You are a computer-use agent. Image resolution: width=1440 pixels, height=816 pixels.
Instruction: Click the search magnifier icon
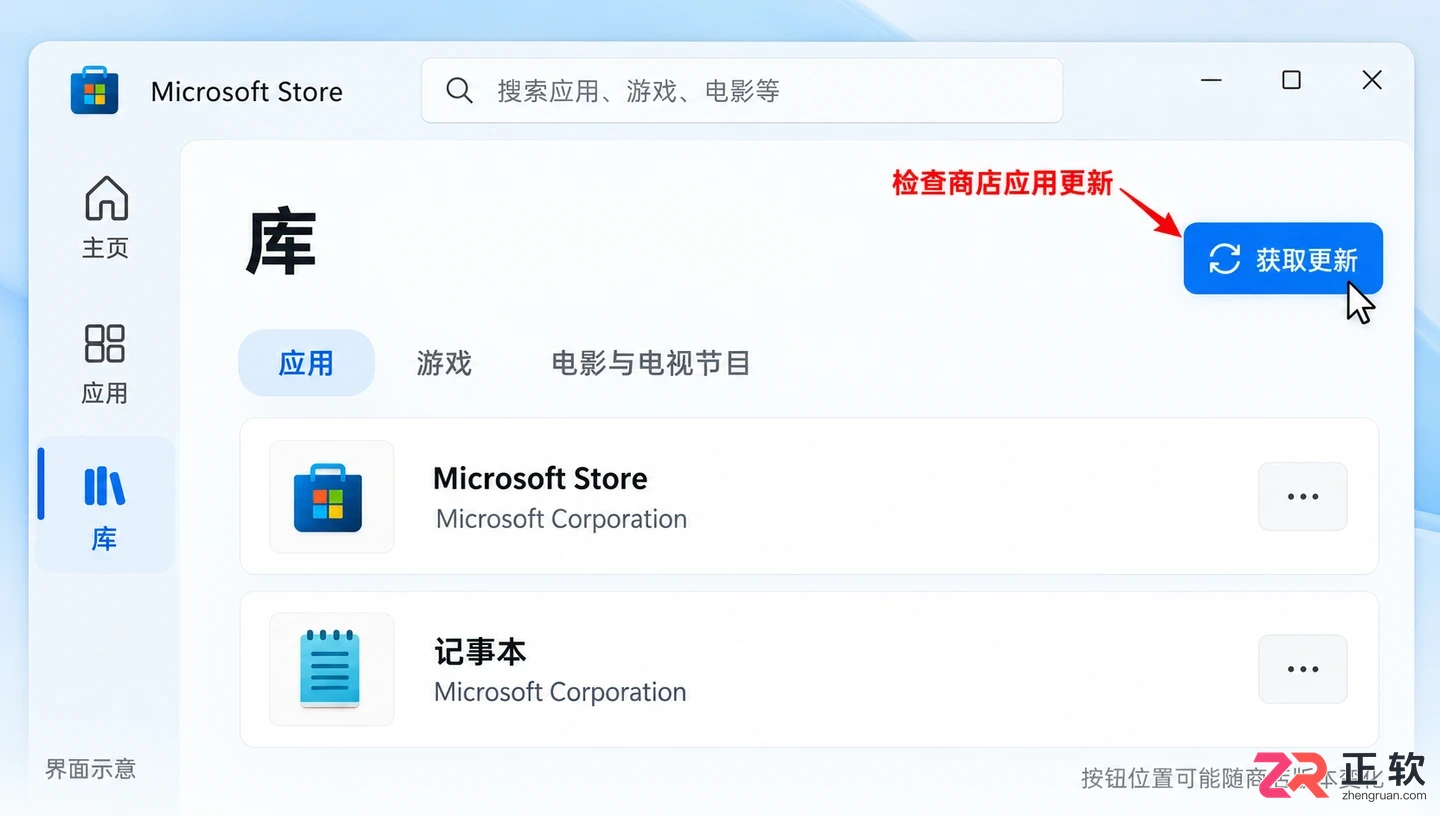(x=459, y=91)
